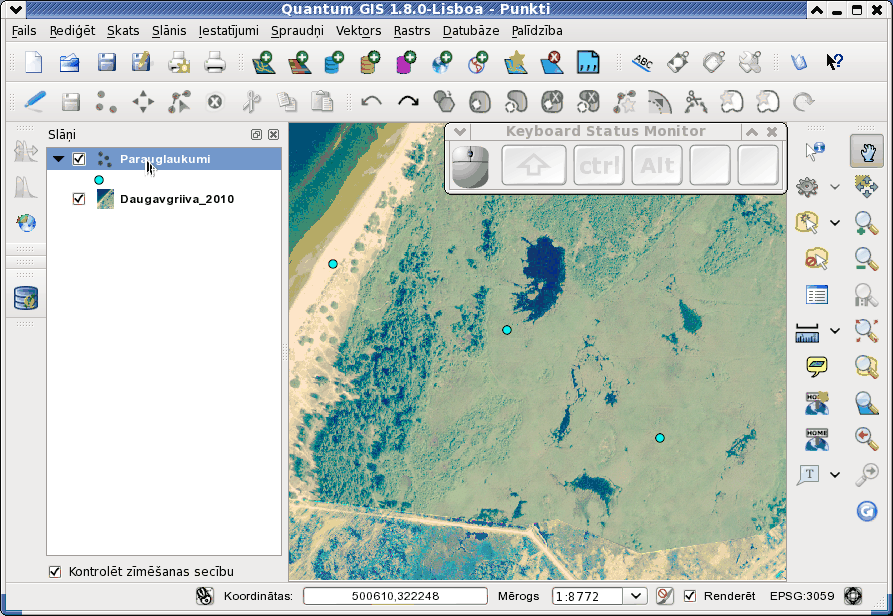Toggle editing with the blue pencil icon
Viewport: 893px width, 616px height.
pos(35,102)
